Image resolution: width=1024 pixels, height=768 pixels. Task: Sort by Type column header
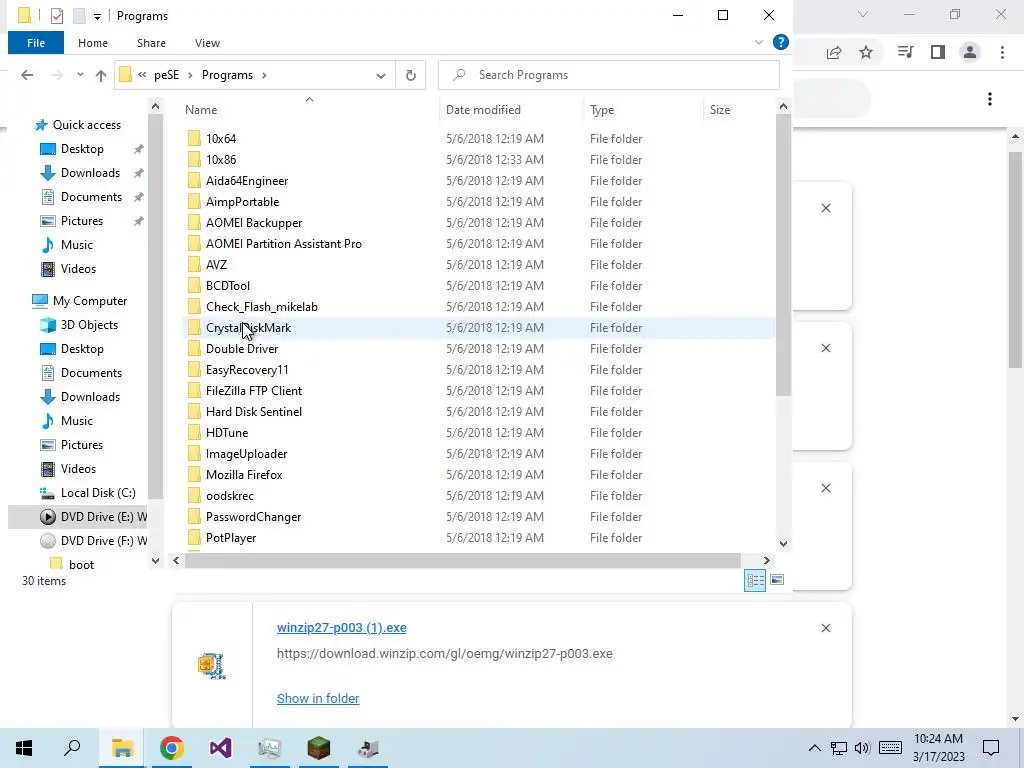point(601,110)
